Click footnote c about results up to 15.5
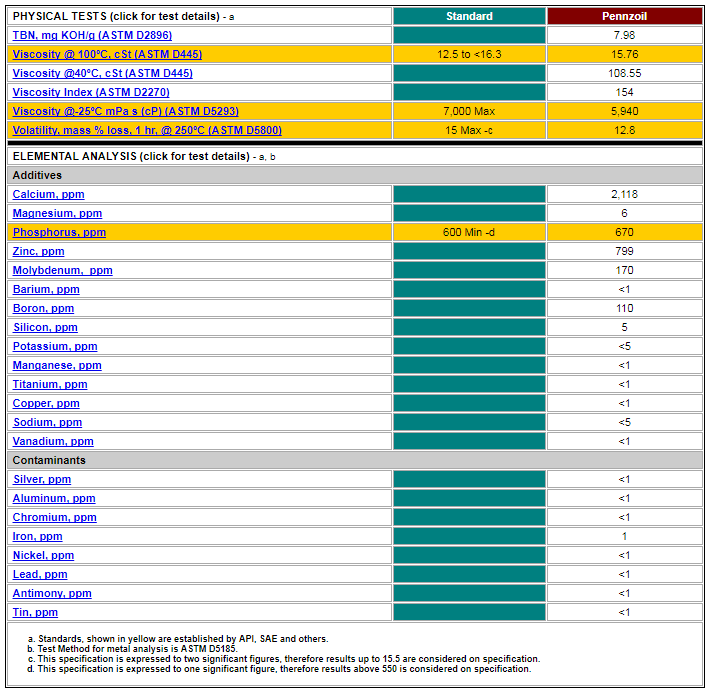 [284, 659]
